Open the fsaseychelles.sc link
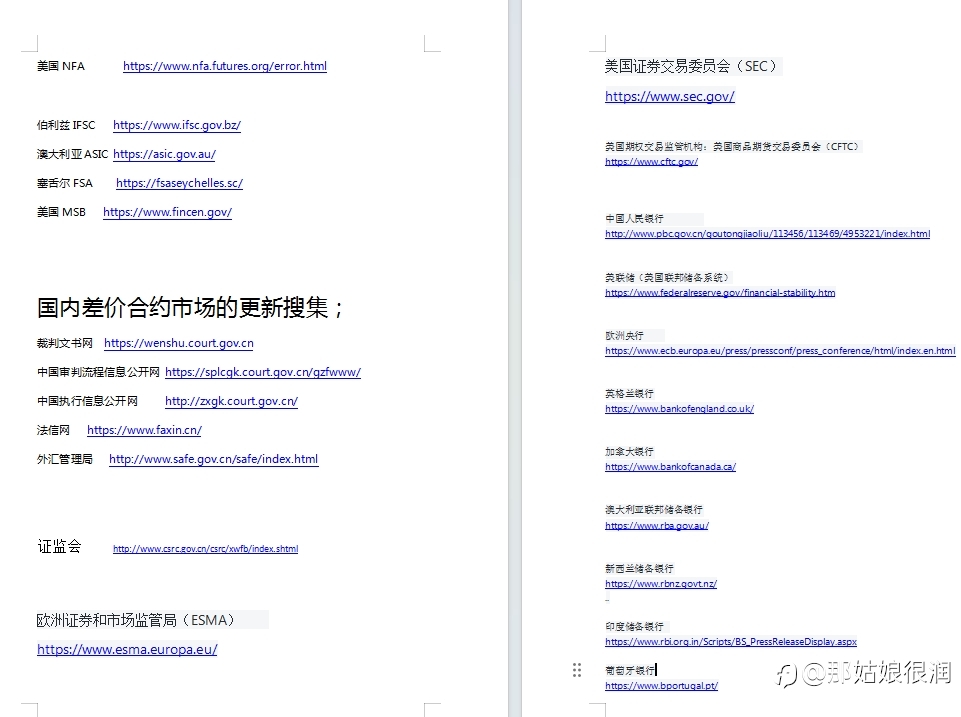 point(180,183)
